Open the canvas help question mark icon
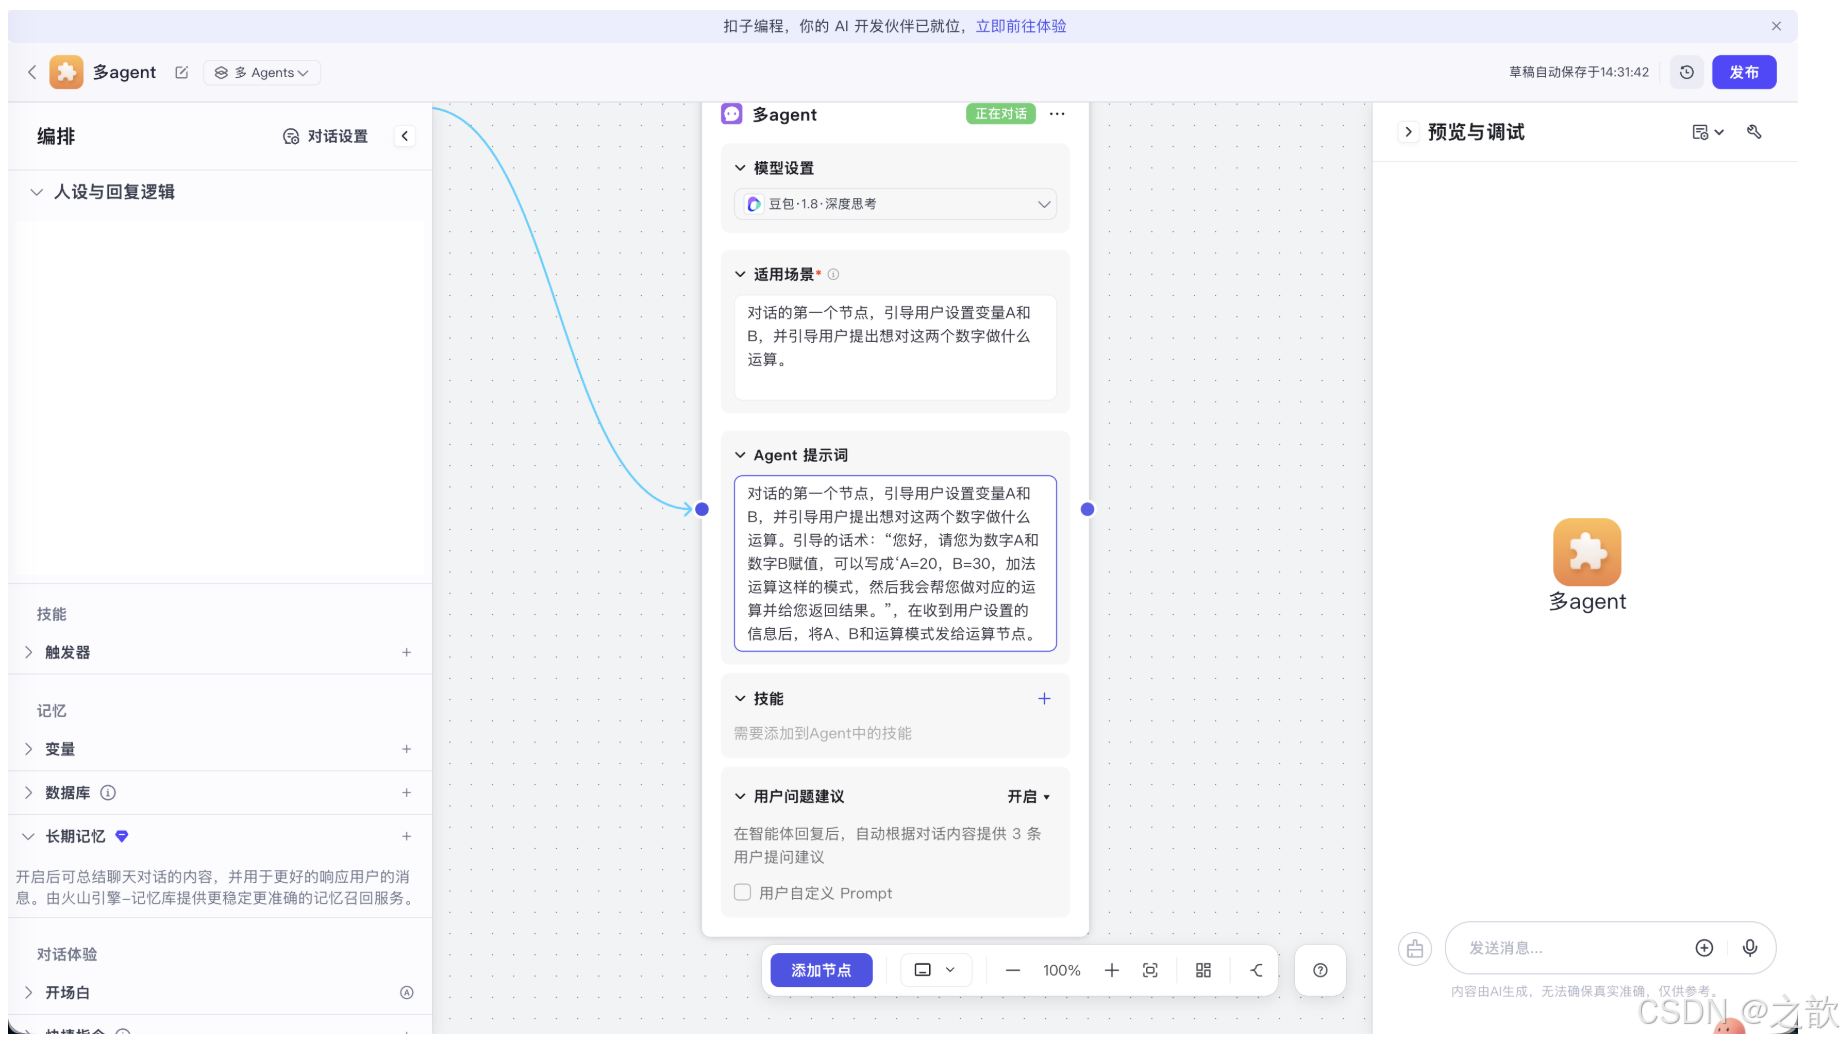This screenshot has width=1844, height=1044. (x=1320, y=969)
